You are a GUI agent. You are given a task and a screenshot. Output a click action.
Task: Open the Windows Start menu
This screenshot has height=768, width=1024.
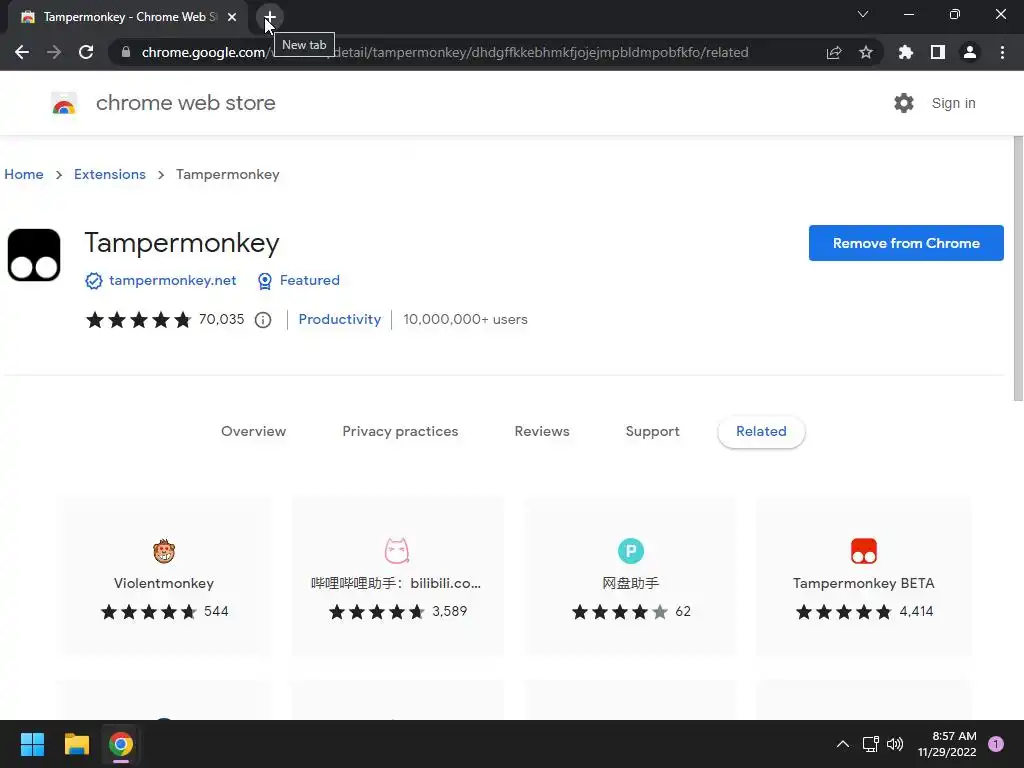[x=32, y=744]
